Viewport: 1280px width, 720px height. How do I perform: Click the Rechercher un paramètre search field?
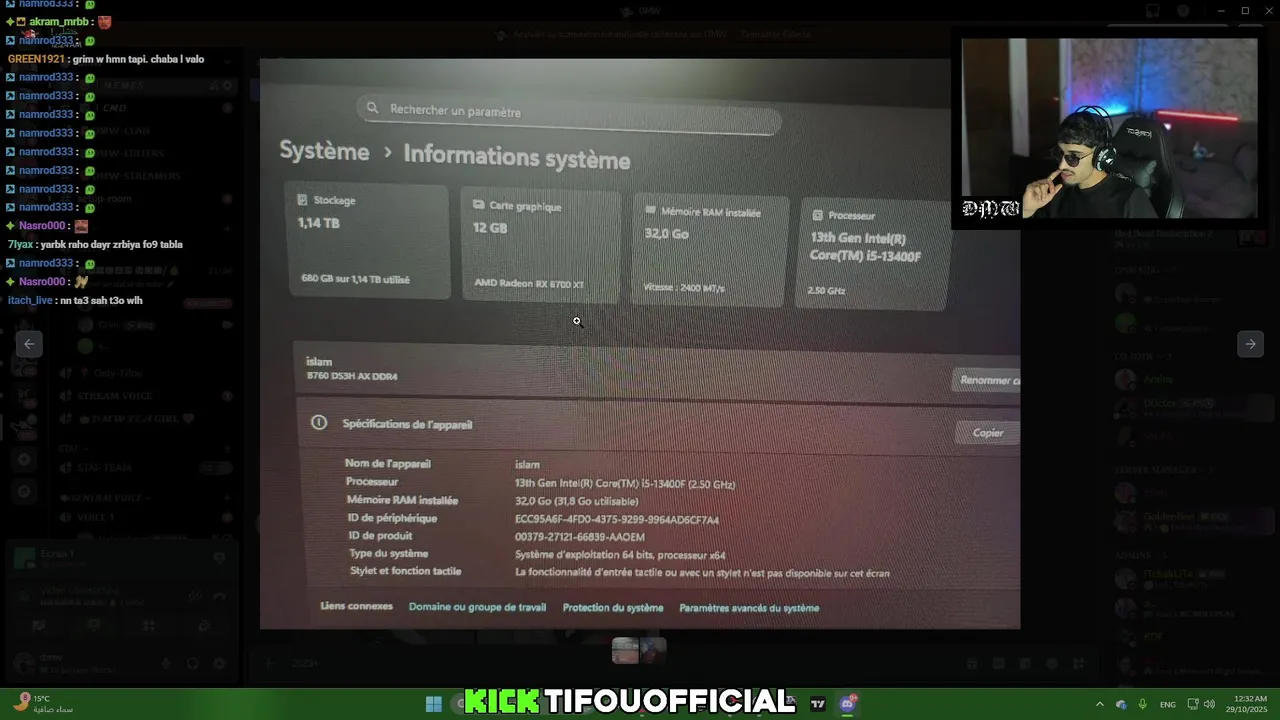pos(569,114)
